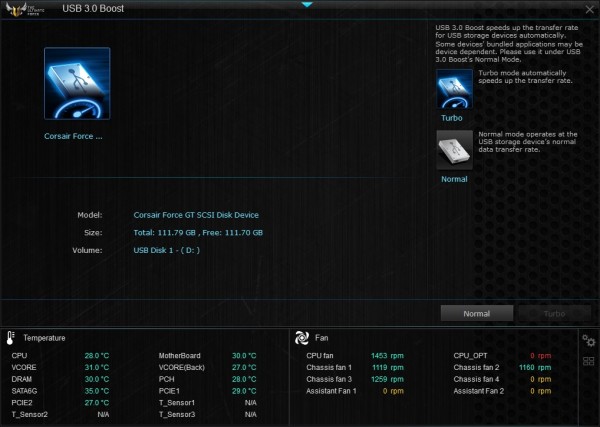Click SATA6G temperature 35.0 °C value
Image resolution: width=600 pixels, height=427 pixels.
tap(97, 391)
